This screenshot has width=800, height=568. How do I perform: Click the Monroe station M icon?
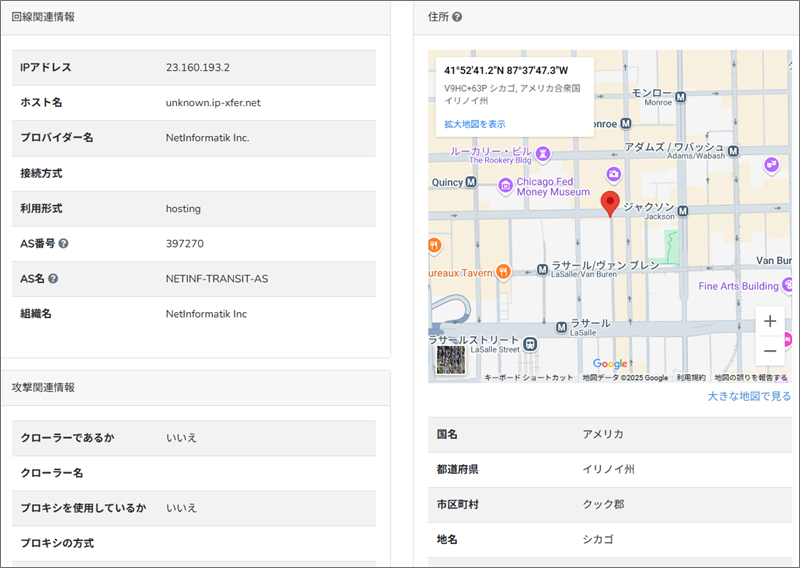pos(681,96)
